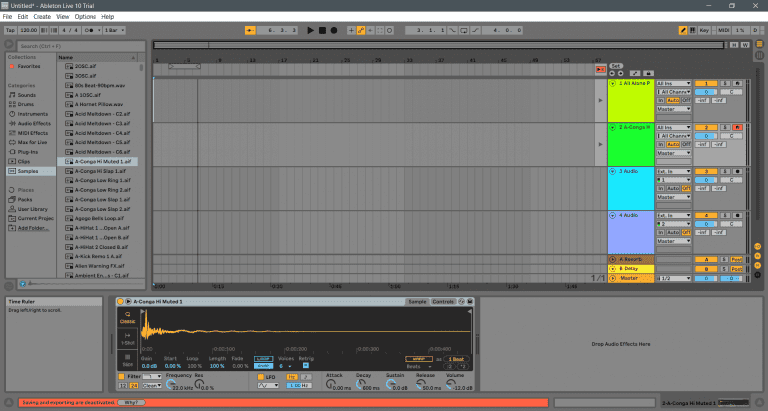Set track 4 monitor to In
Viewport: 768px width, 411px height.
[x=660, y=233]
